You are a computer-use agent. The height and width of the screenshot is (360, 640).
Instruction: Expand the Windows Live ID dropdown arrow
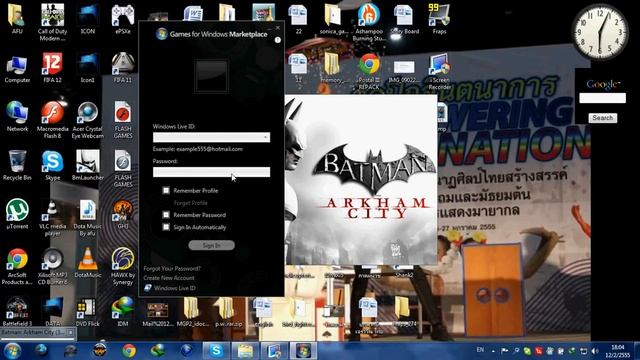coord(265,137)
